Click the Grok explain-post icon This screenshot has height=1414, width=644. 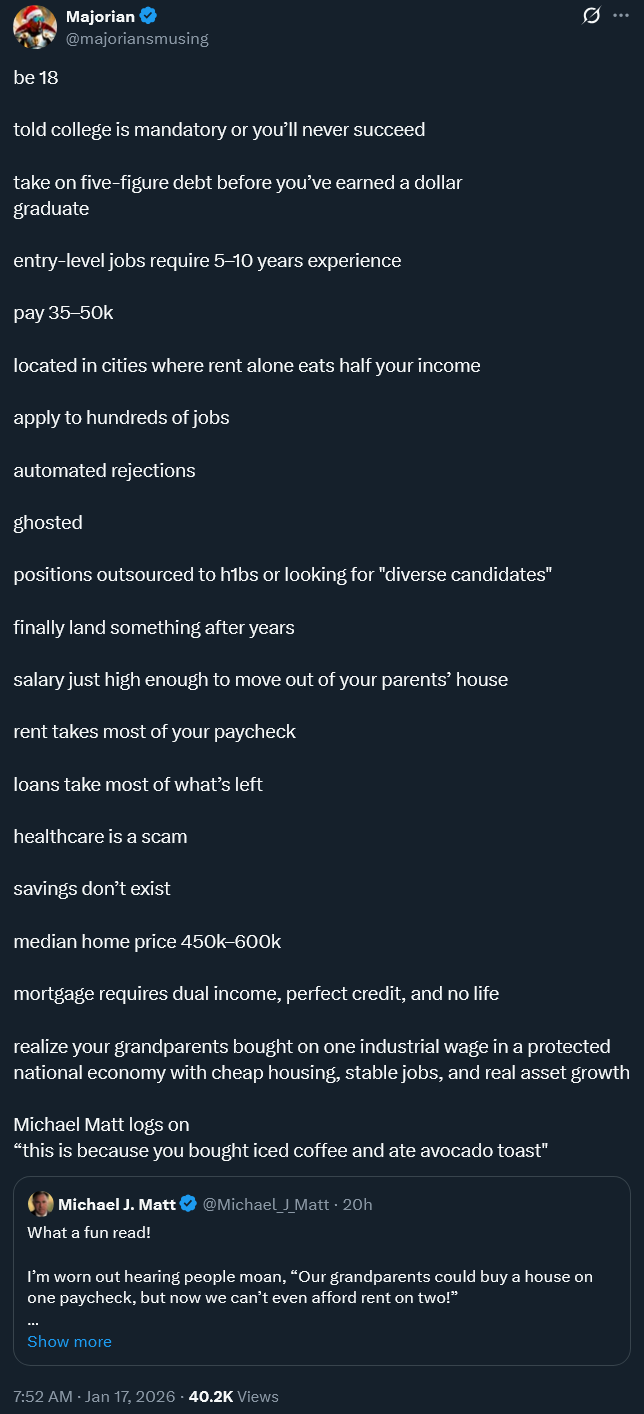click(x=591, y=16)
